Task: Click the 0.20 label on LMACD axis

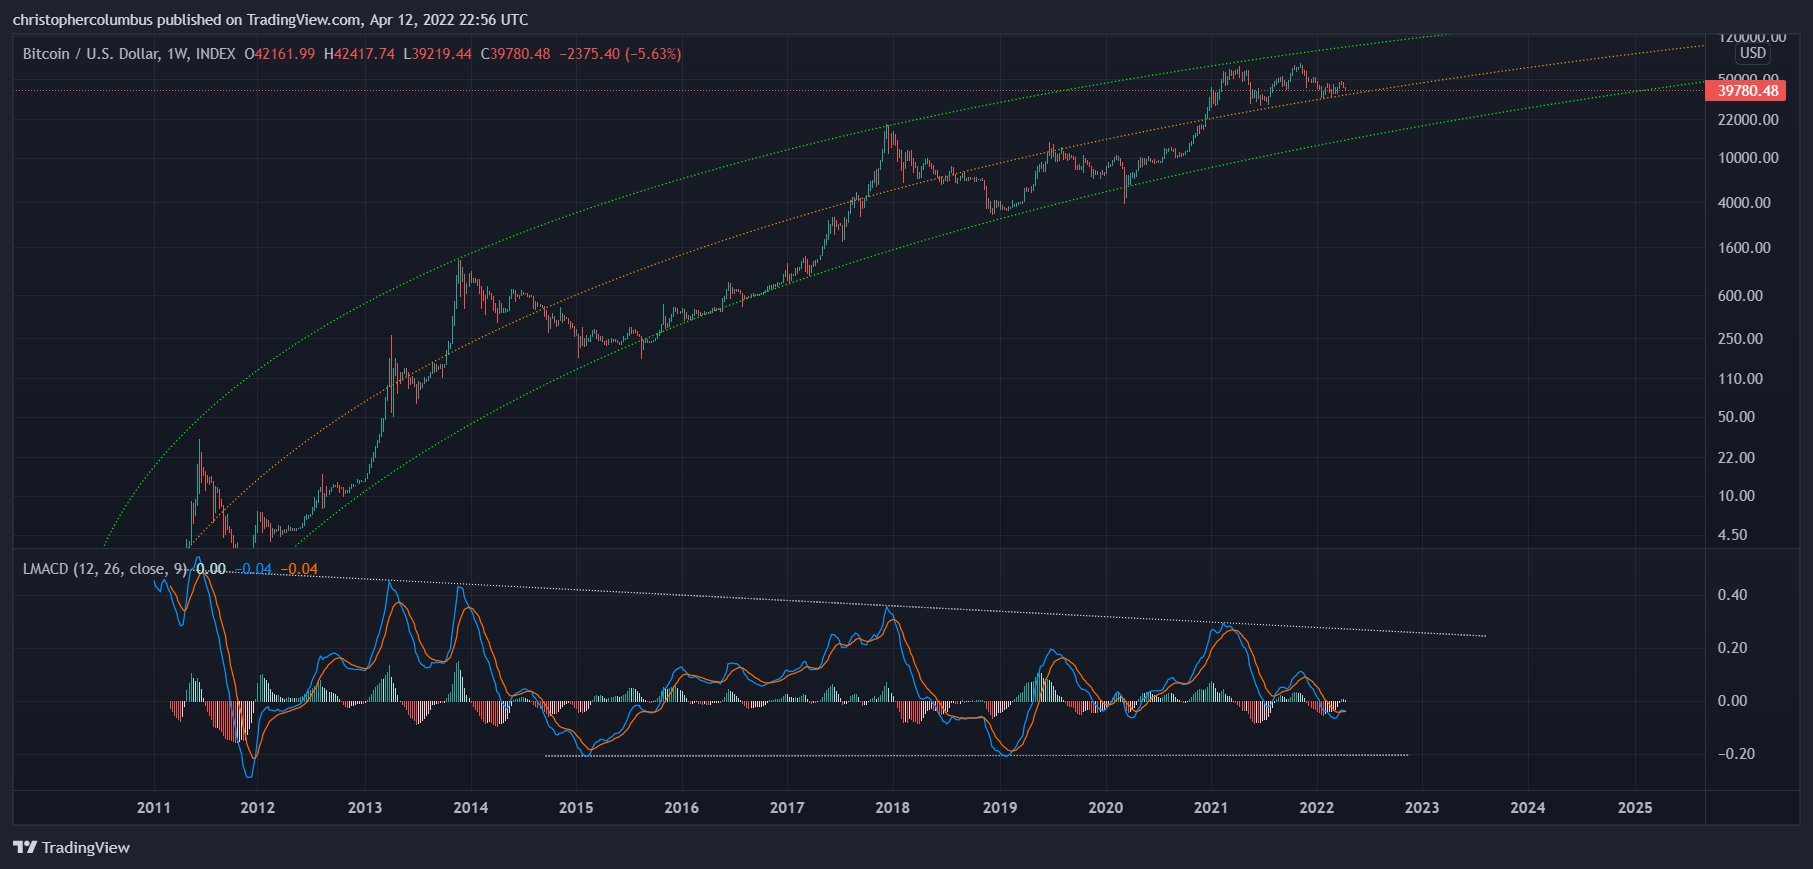Action: tap(1732, 648)
